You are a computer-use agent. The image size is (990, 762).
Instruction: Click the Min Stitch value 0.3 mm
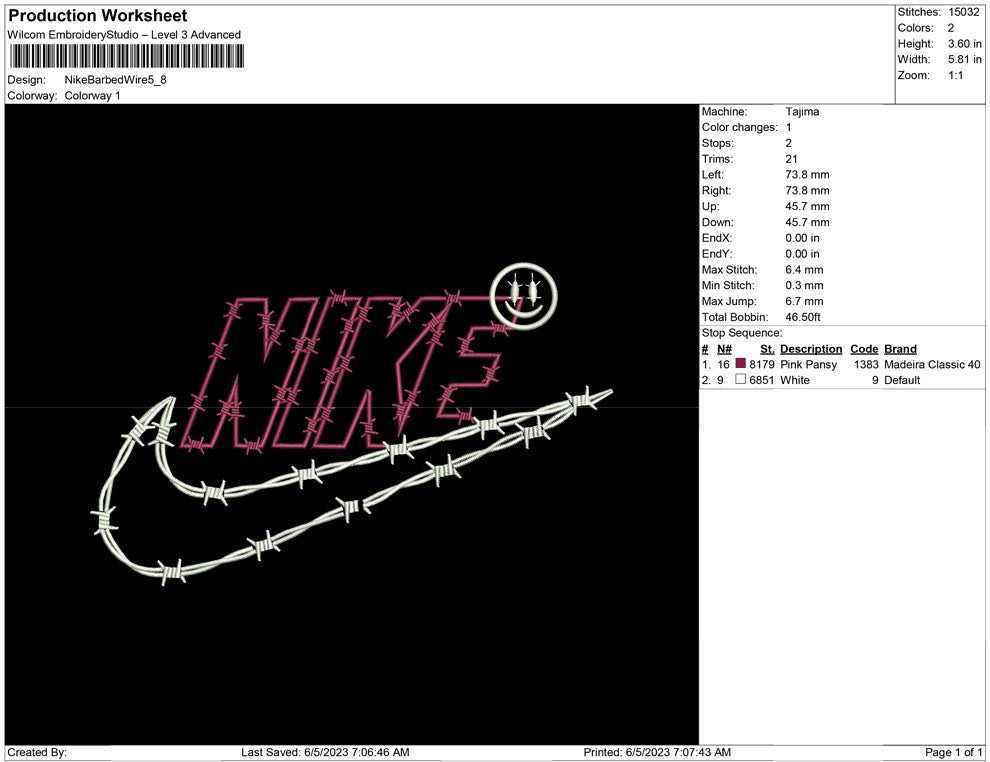(804, 285)
